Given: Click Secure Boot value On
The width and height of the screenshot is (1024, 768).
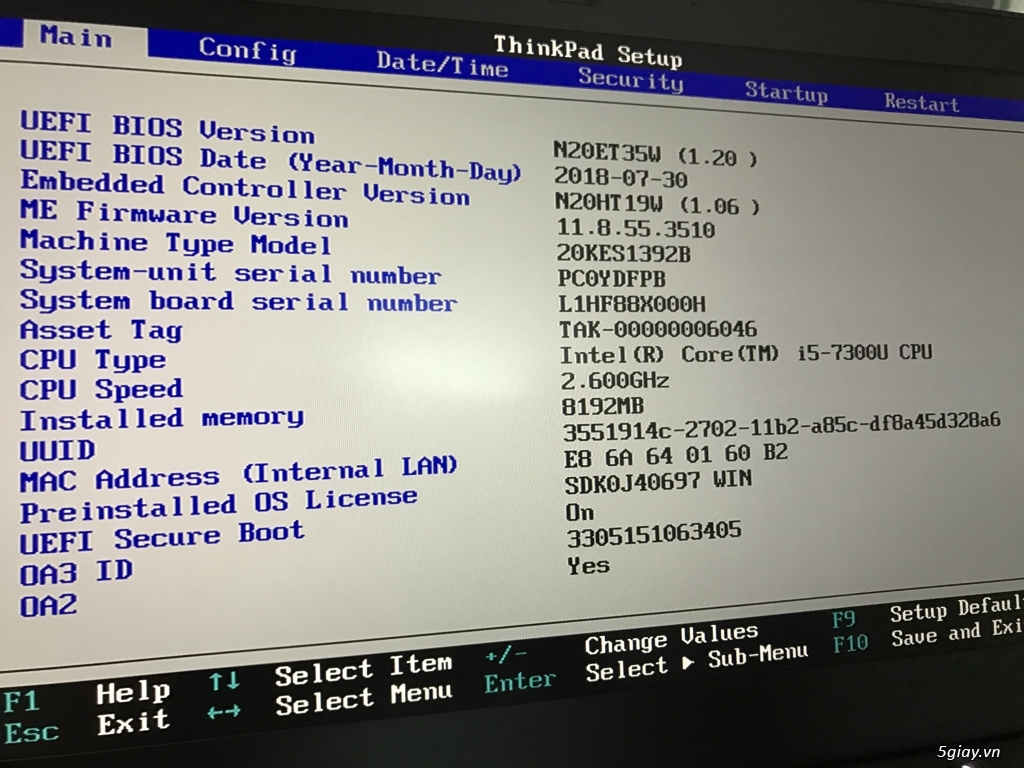Looking at the screenshot, I should pos(580,513).
